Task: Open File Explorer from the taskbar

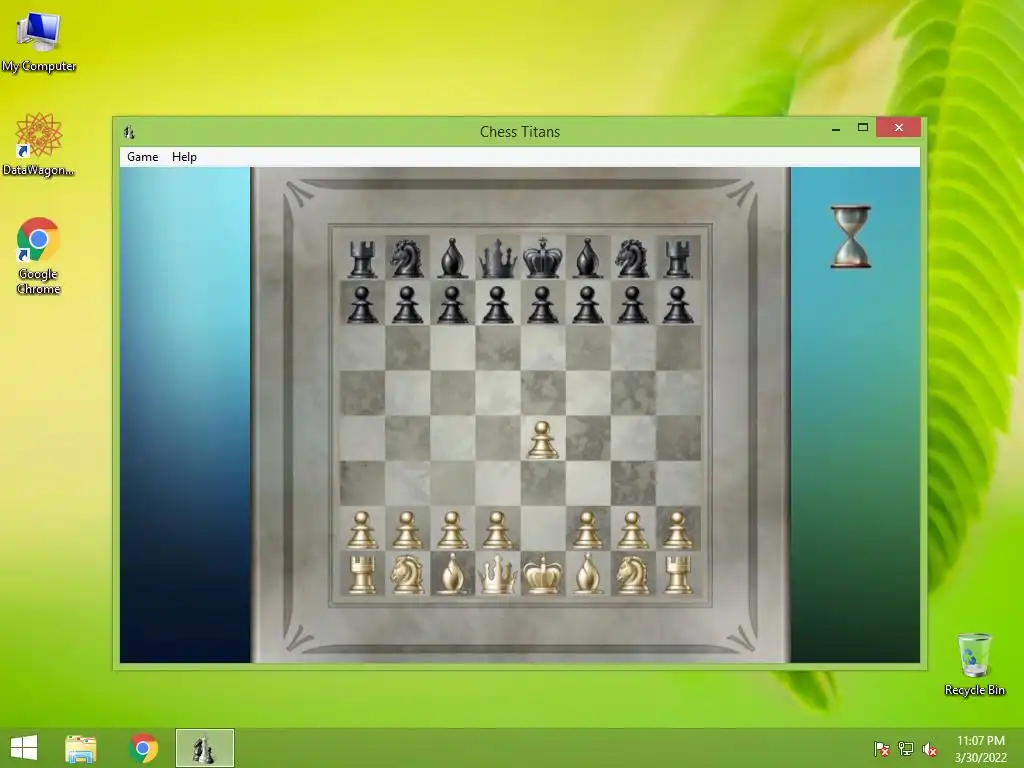Action: click(81, 748)
